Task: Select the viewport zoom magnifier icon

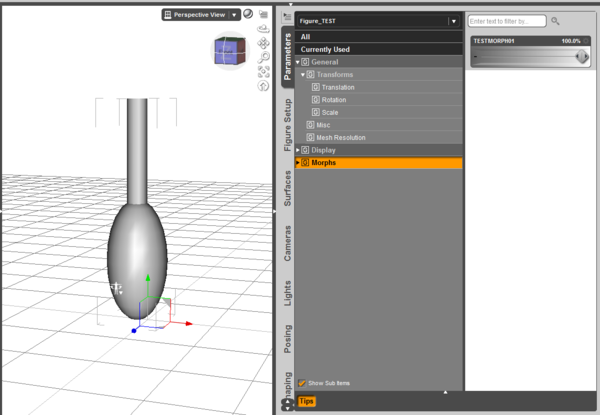Action: coord(264,57)
